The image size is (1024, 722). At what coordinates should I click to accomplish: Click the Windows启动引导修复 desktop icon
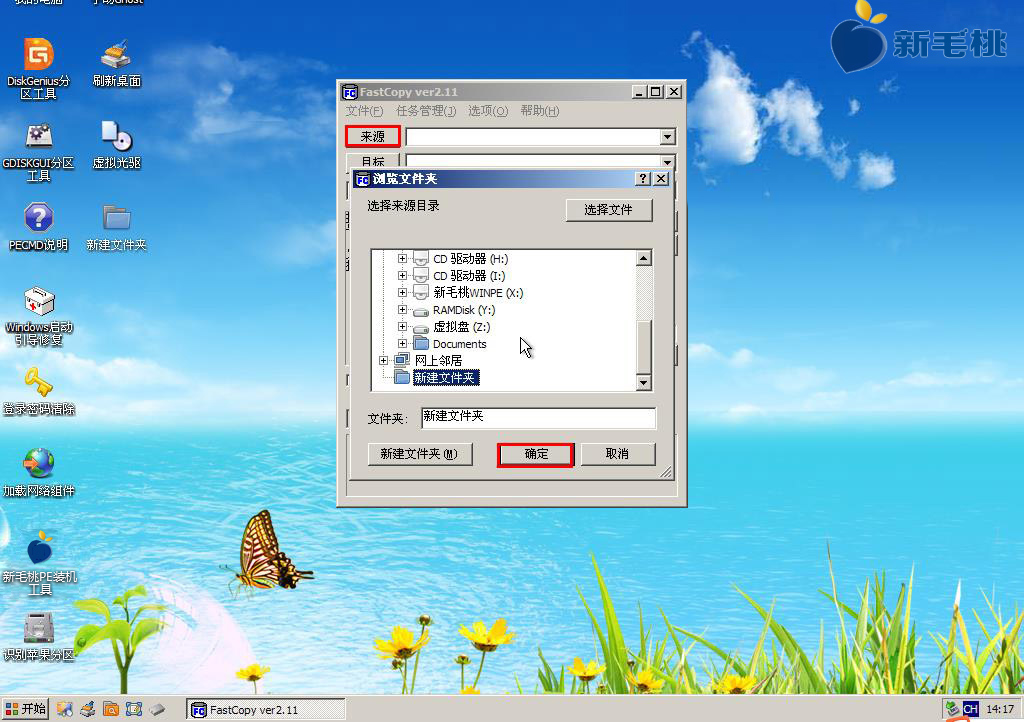coord(39,316)
